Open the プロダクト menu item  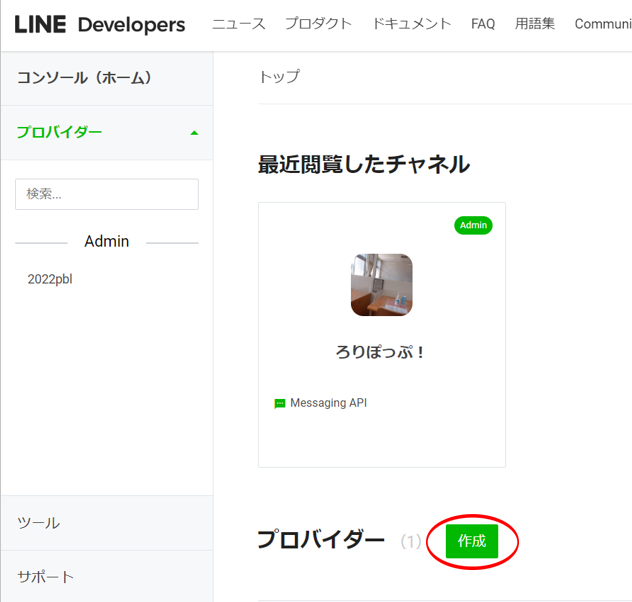click(x=318, y=24)
